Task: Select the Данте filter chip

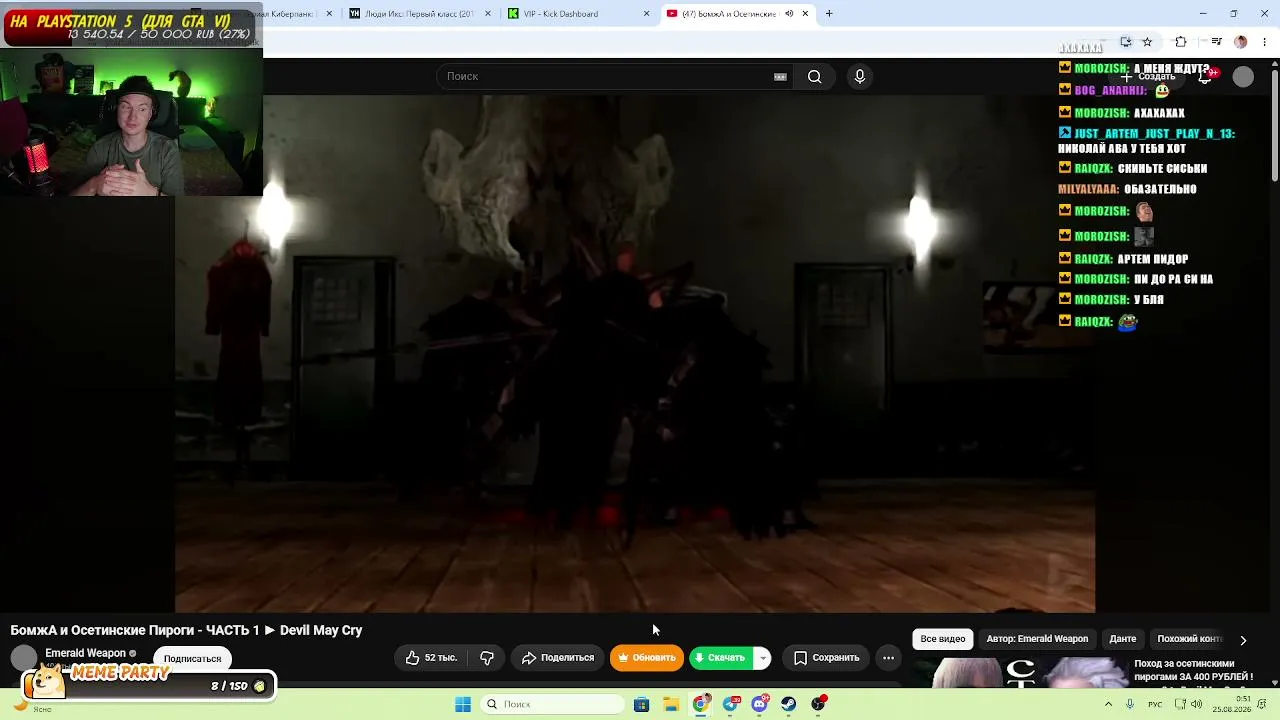Action: coord(1123,639)
